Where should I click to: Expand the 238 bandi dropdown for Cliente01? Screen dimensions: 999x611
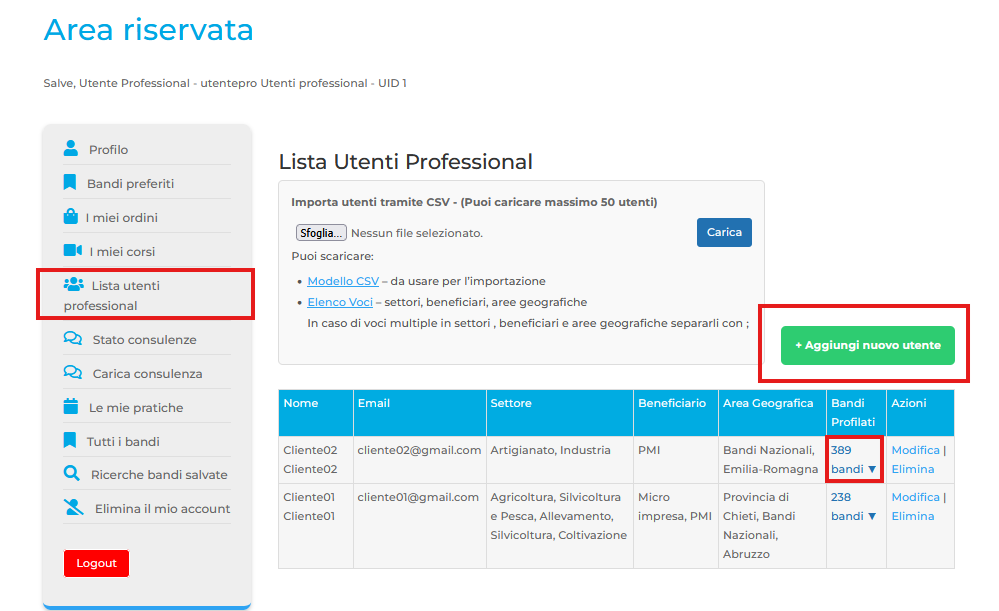pyautogui.click(x=853, y=507)
